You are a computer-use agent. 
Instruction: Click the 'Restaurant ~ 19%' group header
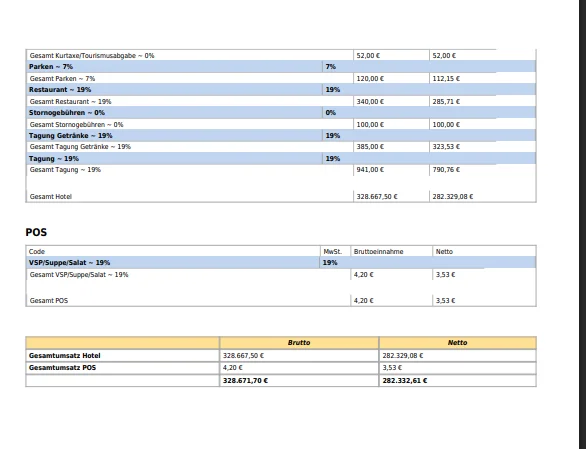(x=60, y=90)
